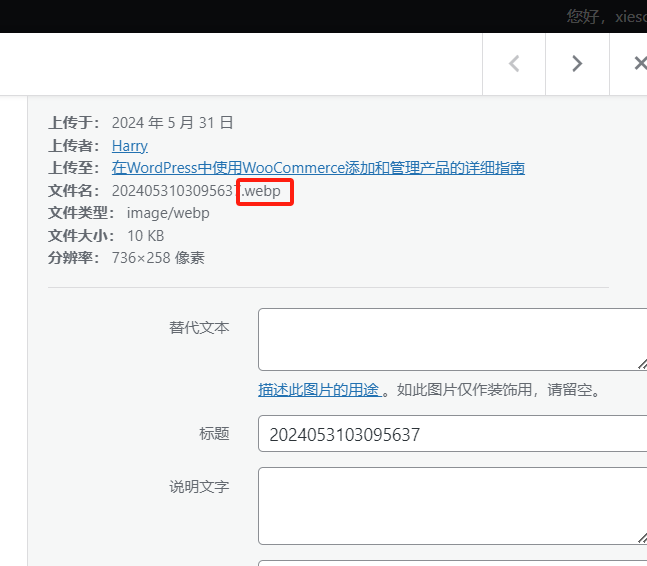The height and width of the screenshot is (566, 647).
Task: Open uploader Harry's profile link
Action: (130, 146)
